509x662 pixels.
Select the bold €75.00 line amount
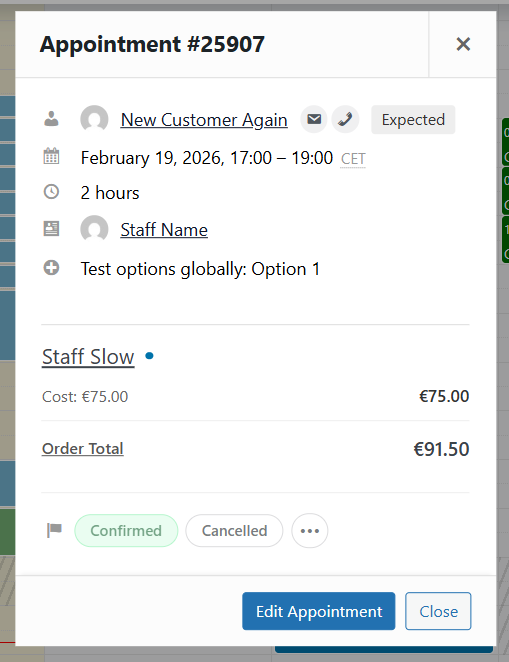444,396
